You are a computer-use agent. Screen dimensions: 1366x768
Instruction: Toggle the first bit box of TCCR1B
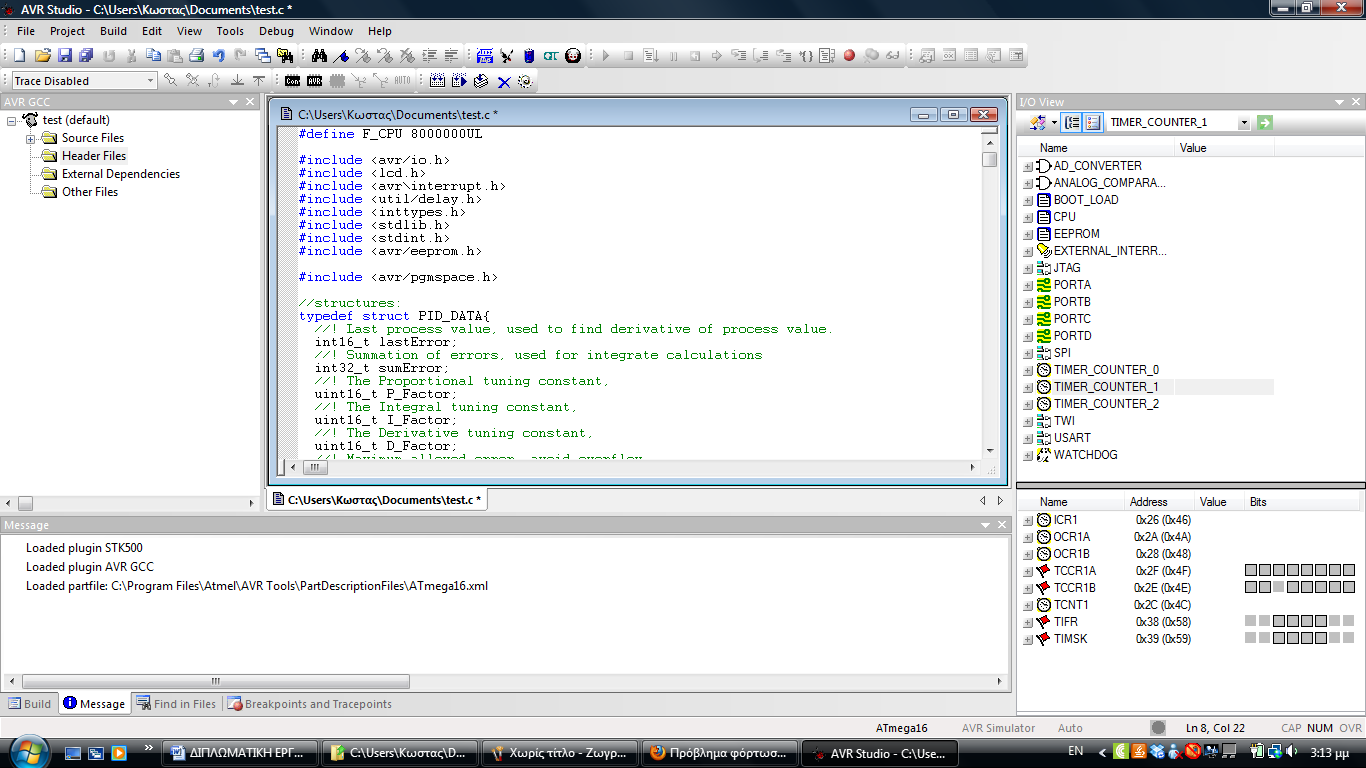(x=1251, y=587)
